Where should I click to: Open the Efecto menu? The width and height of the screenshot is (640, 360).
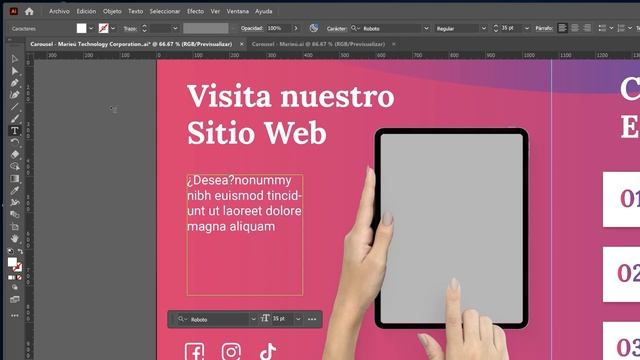pos(196,11)
